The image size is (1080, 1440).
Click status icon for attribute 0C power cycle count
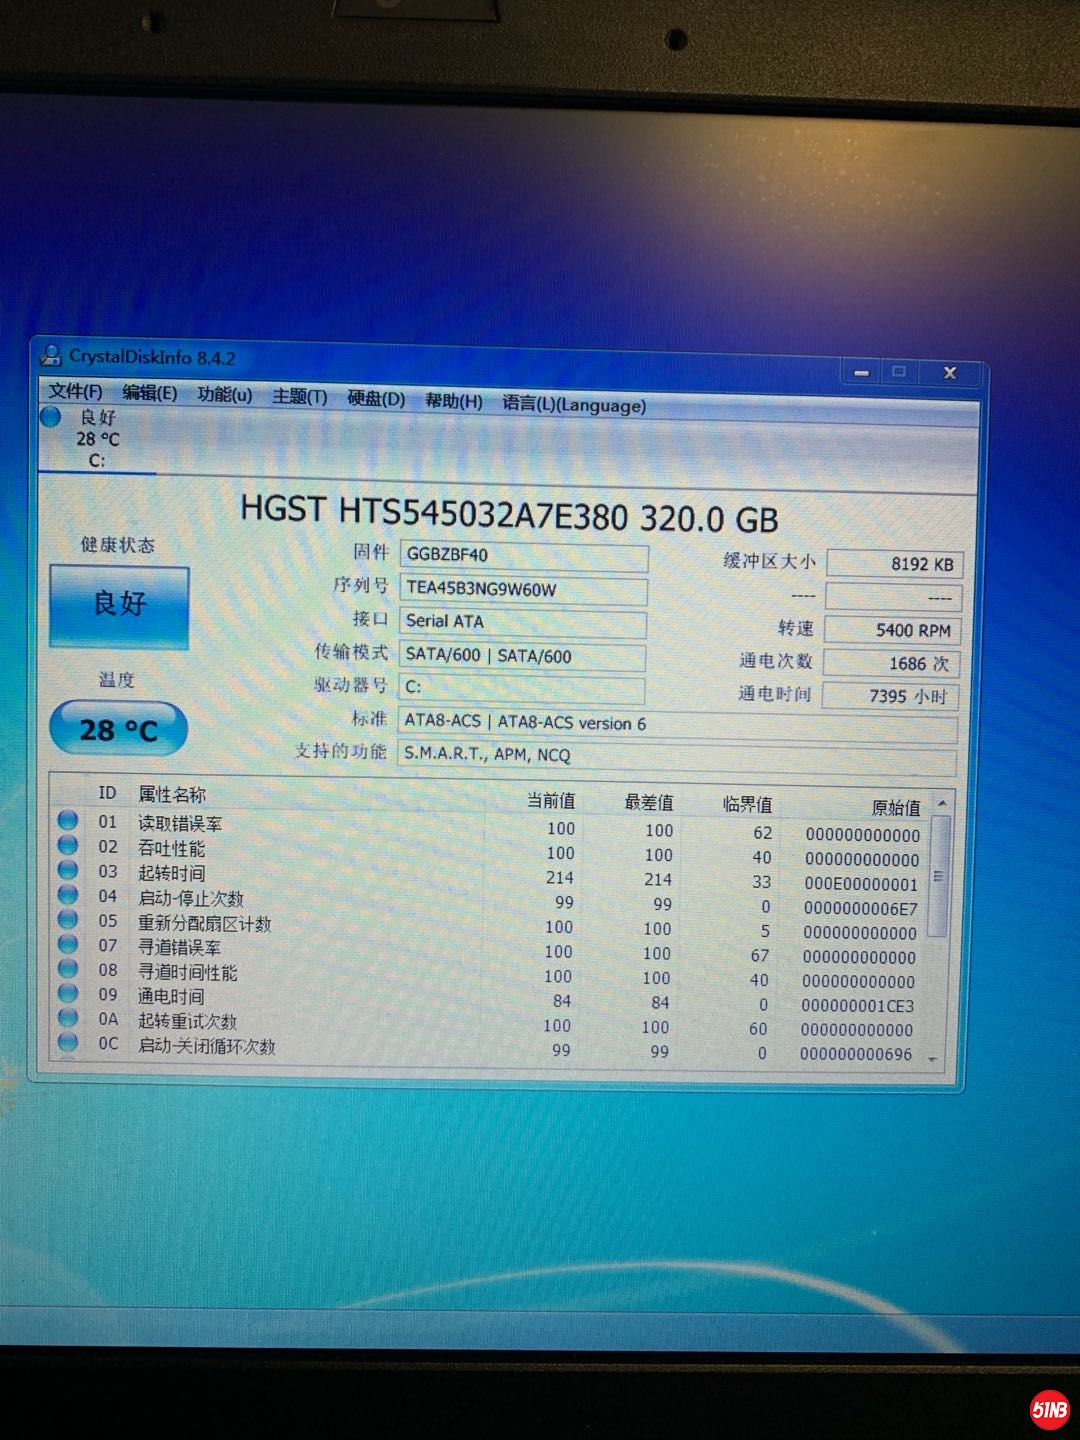68,1043
